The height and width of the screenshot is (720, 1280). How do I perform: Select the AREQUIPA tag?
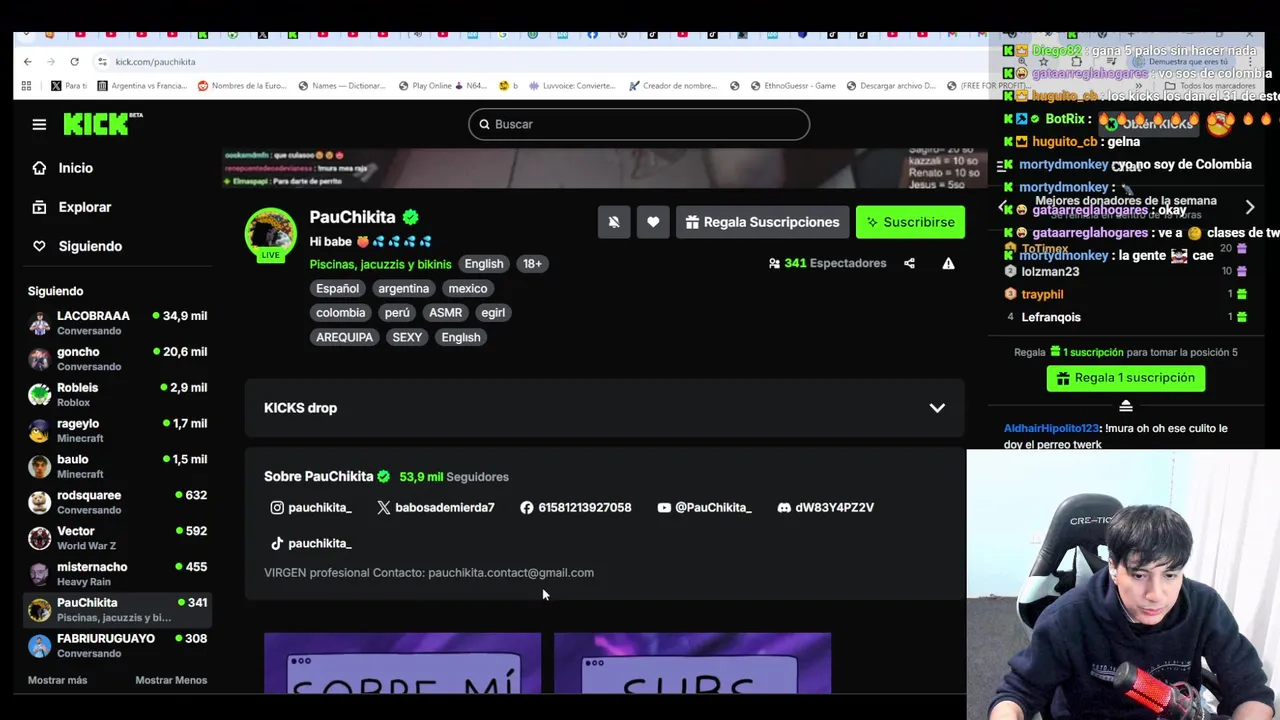click(x=344, y=337)
